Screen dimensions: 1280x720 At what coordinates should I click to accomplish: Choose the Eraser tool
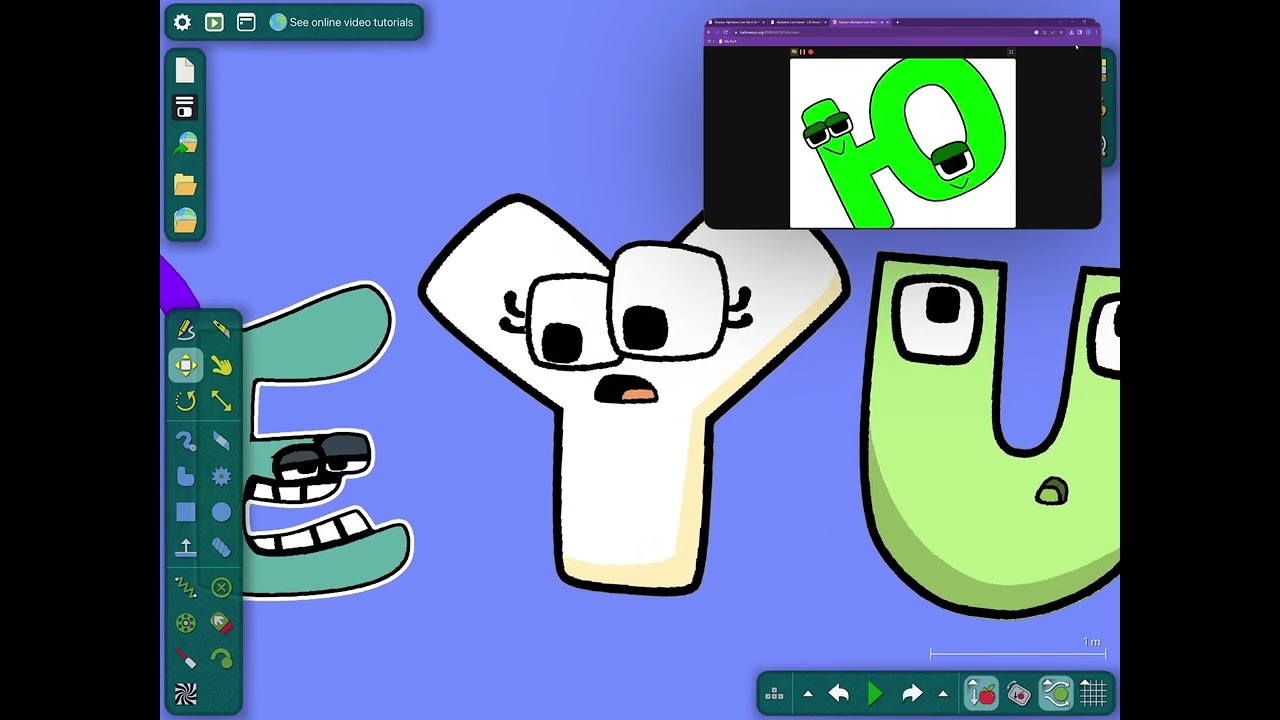click(x=221, y=441)
